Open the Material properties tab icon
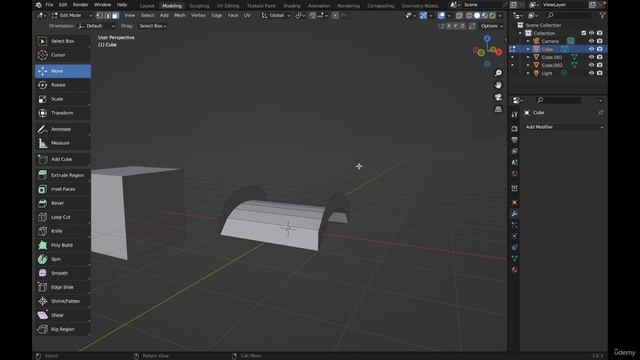The image size is (640, 360). point(514,269)
